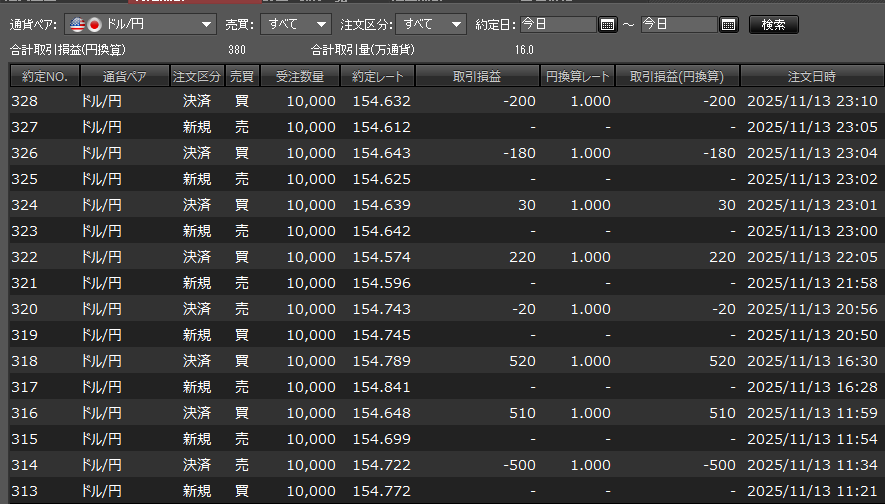Screen dimensions: 885x504
Task: Sort by 取引損益(円換算) column header
Action: [677, 76]
